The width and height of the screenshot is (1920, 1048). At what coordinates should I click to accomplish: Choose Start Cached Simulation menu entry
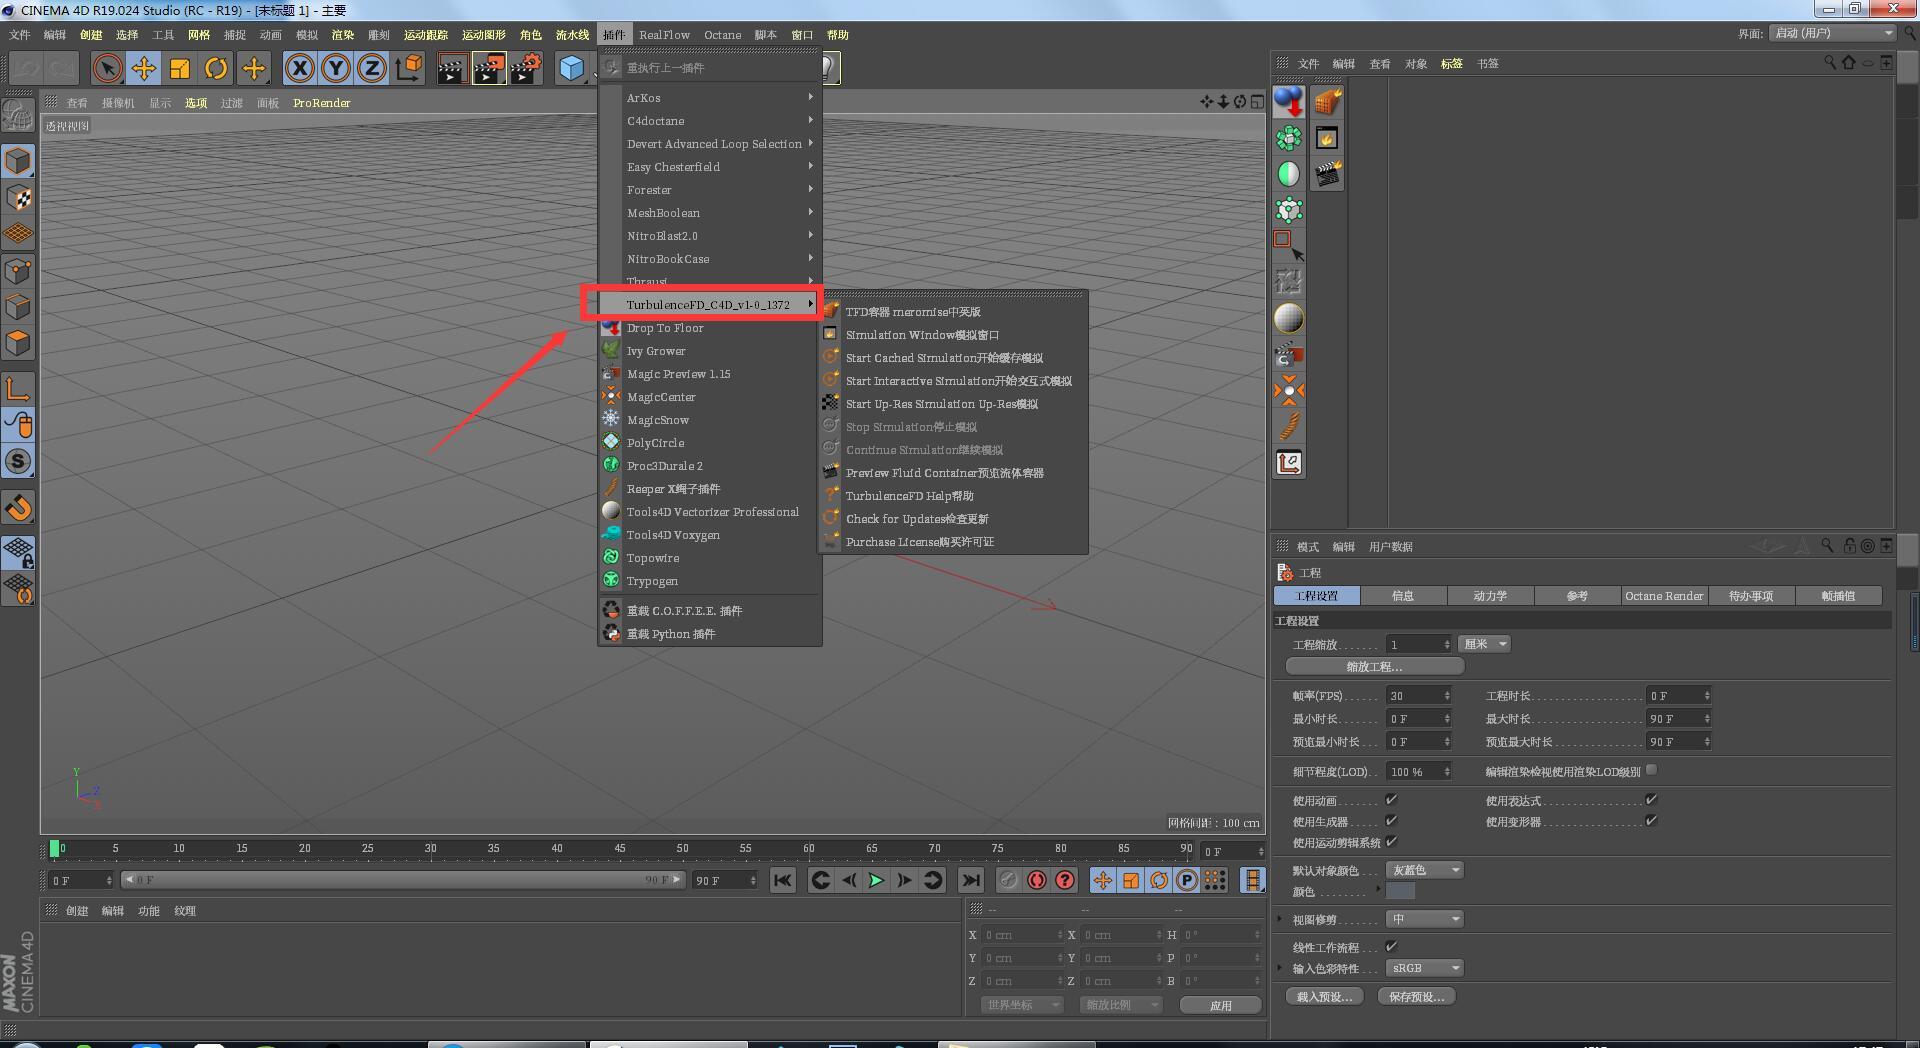point(943,358)
